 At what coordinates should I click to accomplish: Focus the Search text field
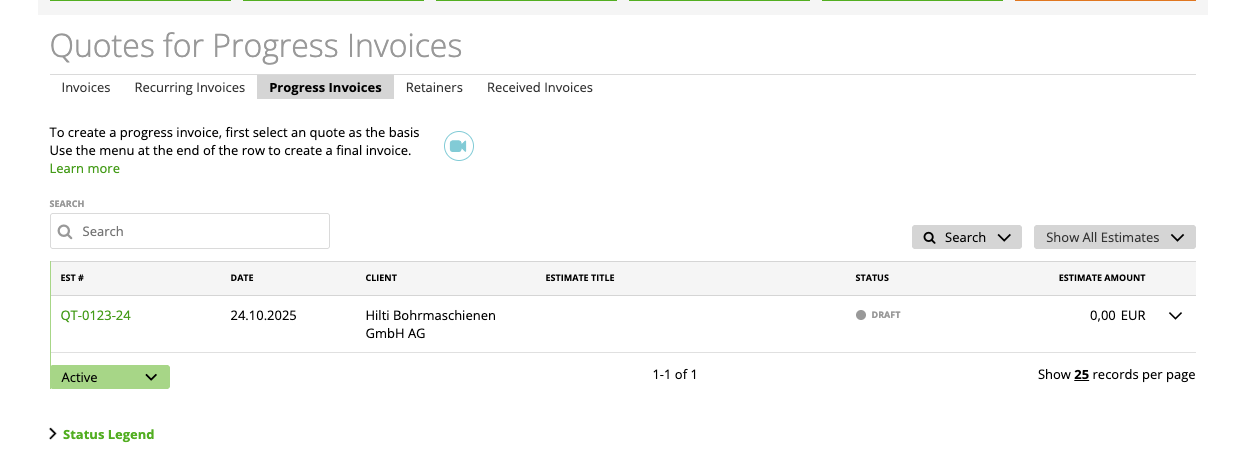tap(200, 231)
